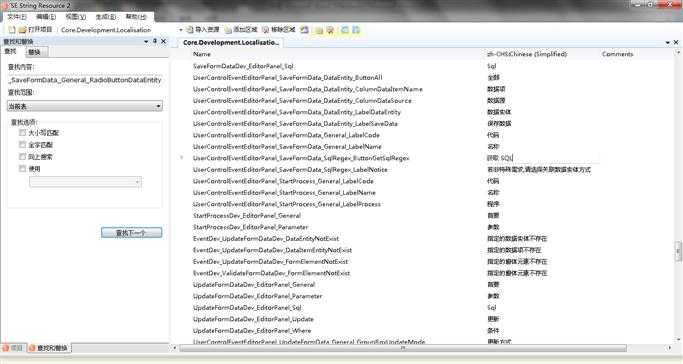Select StartProcessDev_EditorPanel_General row

click(x=247, y=216)
